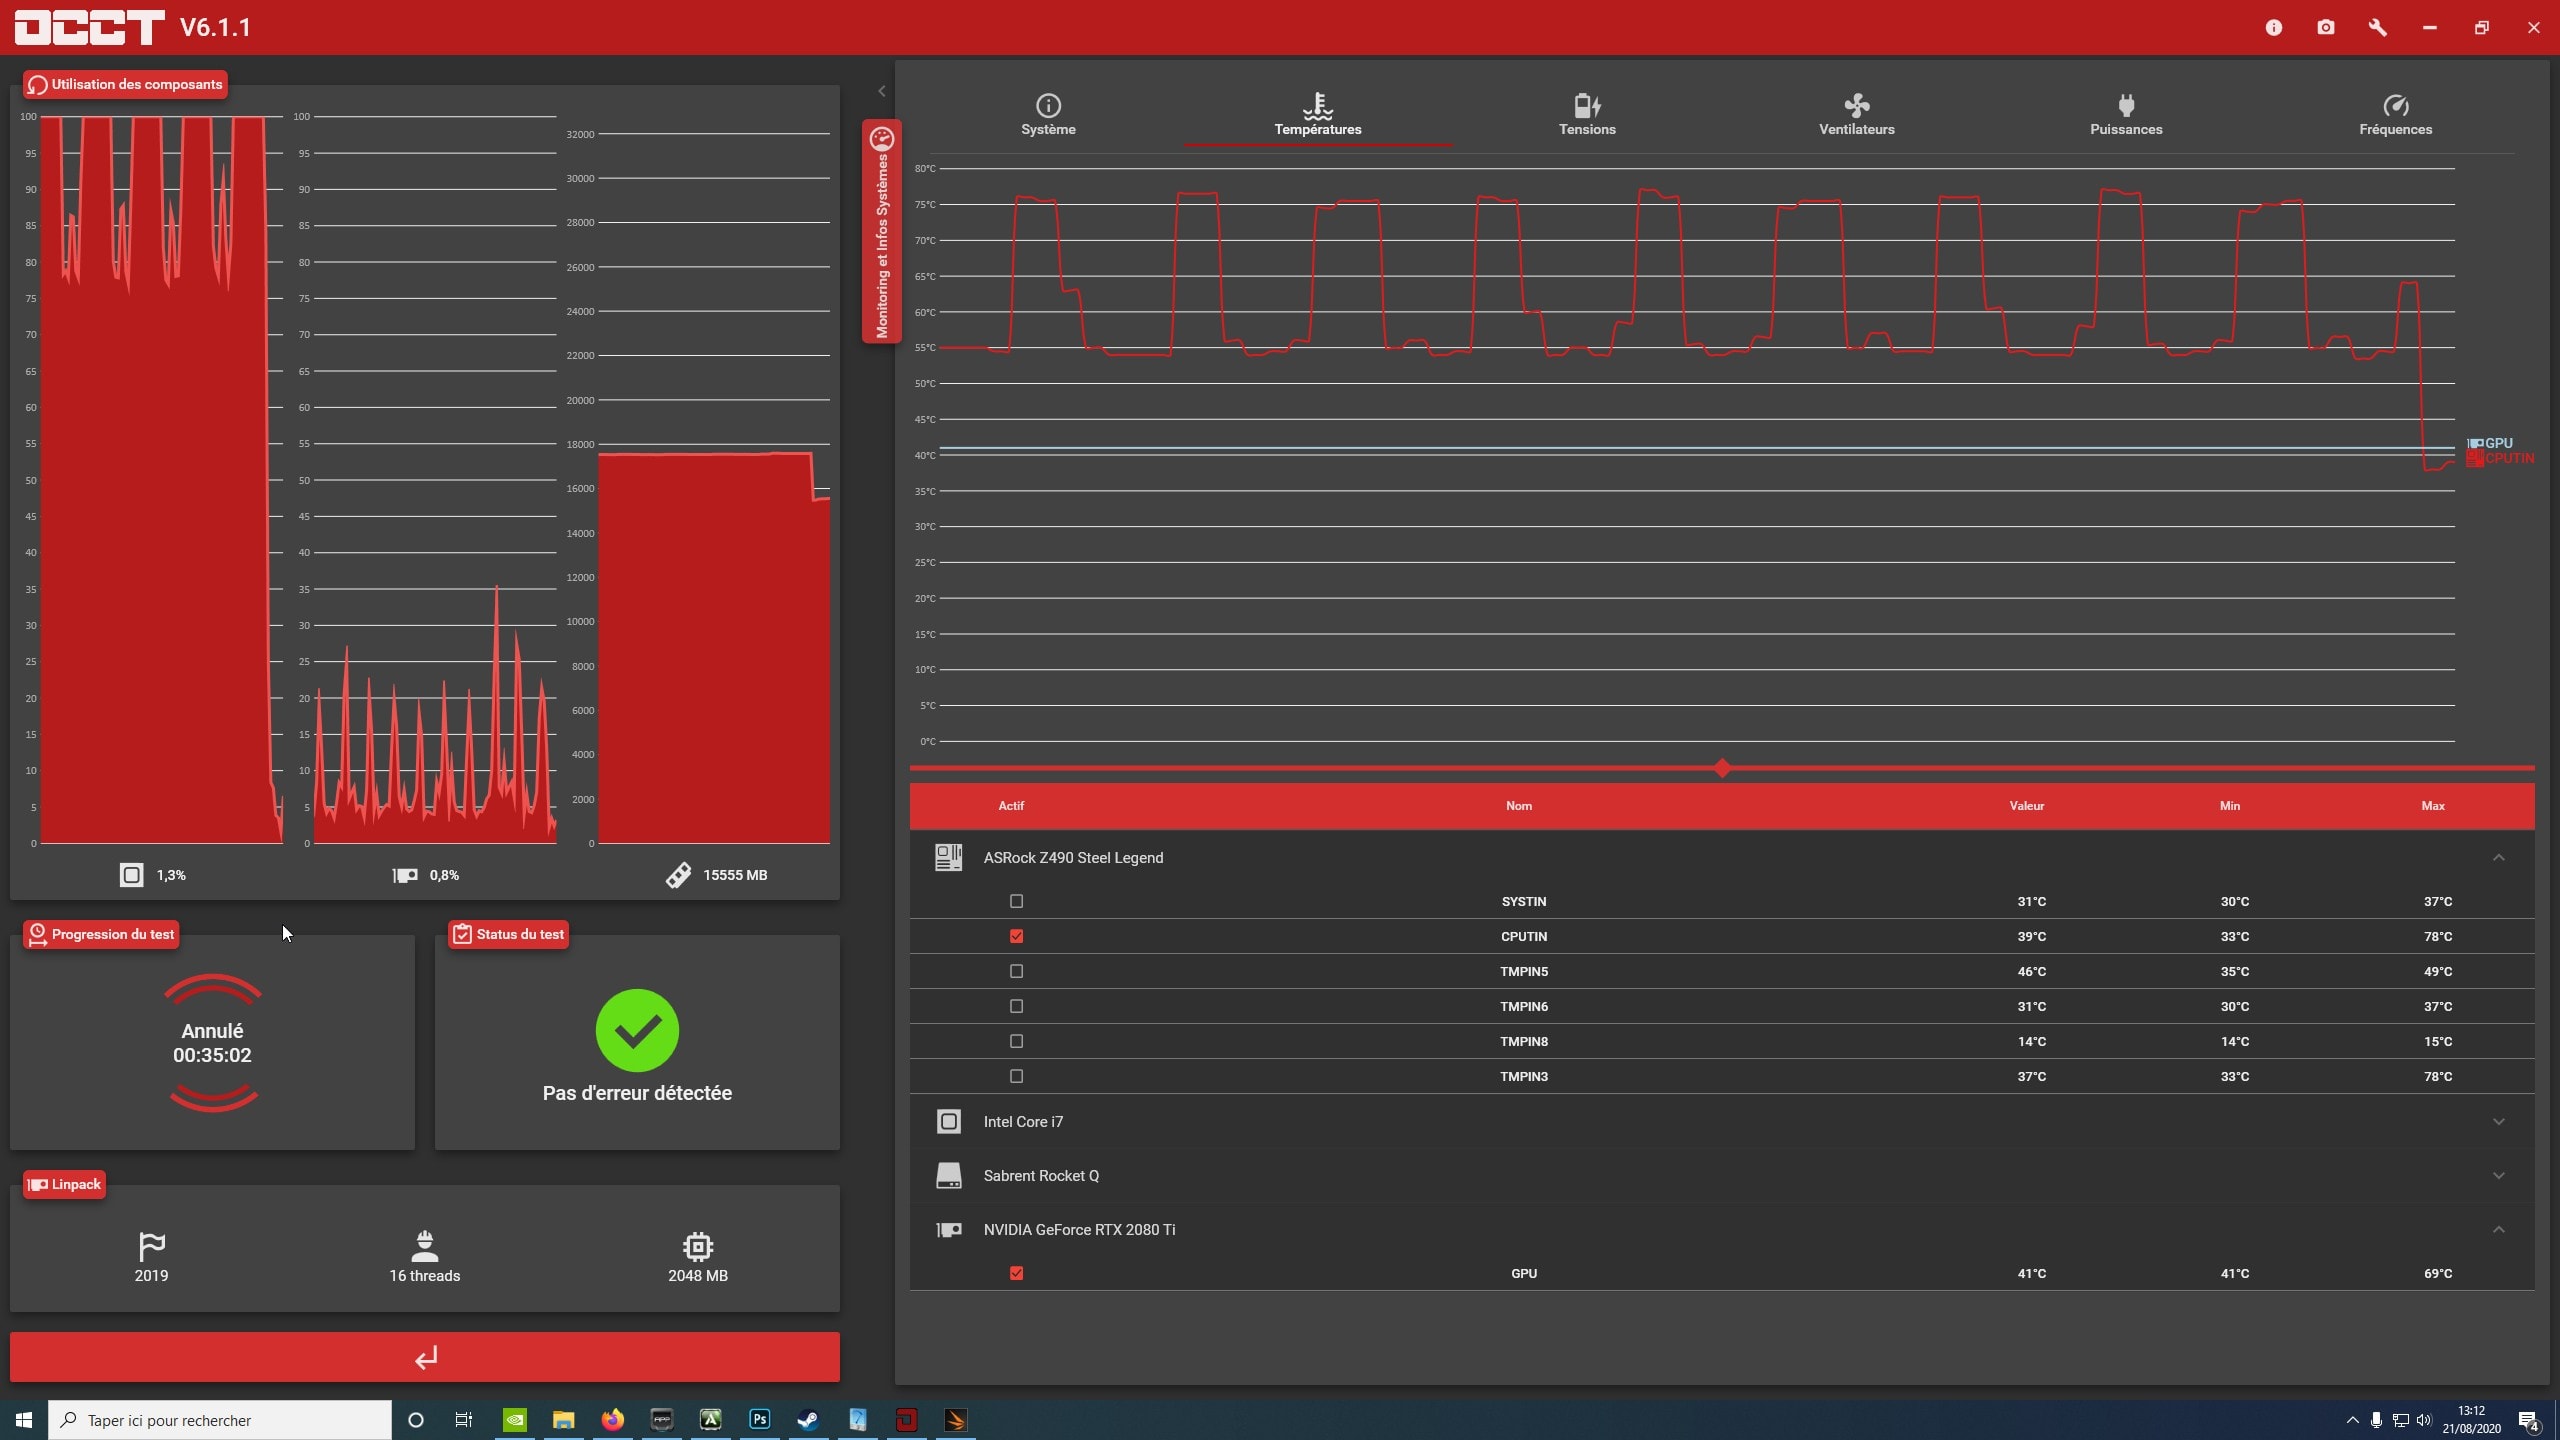Open Photoshop from the taskbar
This screenshot has width=2560, height=1440.
pyautogui.click(x=759, y=1420)
